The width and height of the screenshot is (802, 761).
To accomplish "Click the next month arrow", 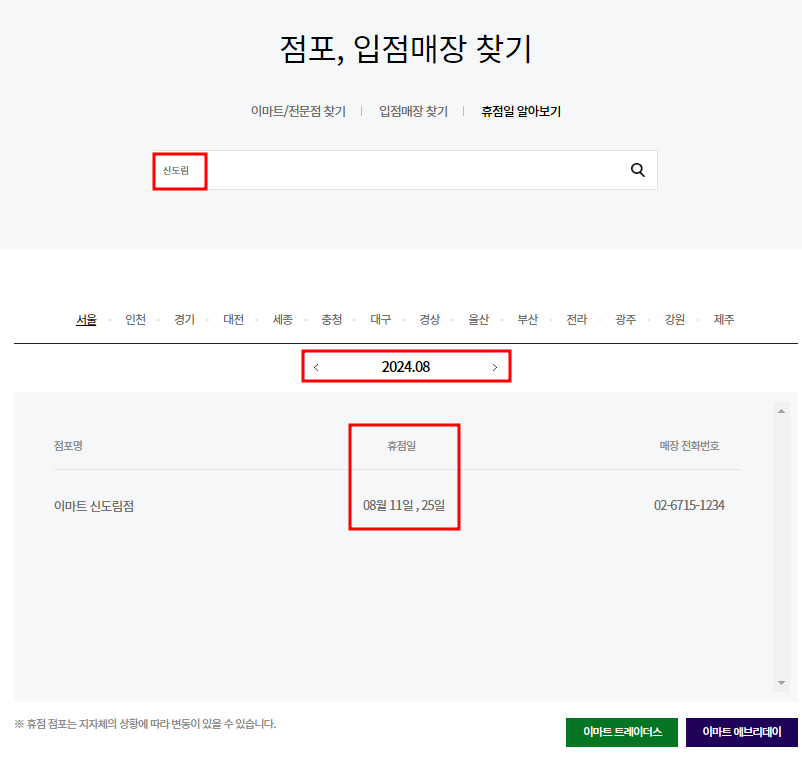I will coord(495,366).
